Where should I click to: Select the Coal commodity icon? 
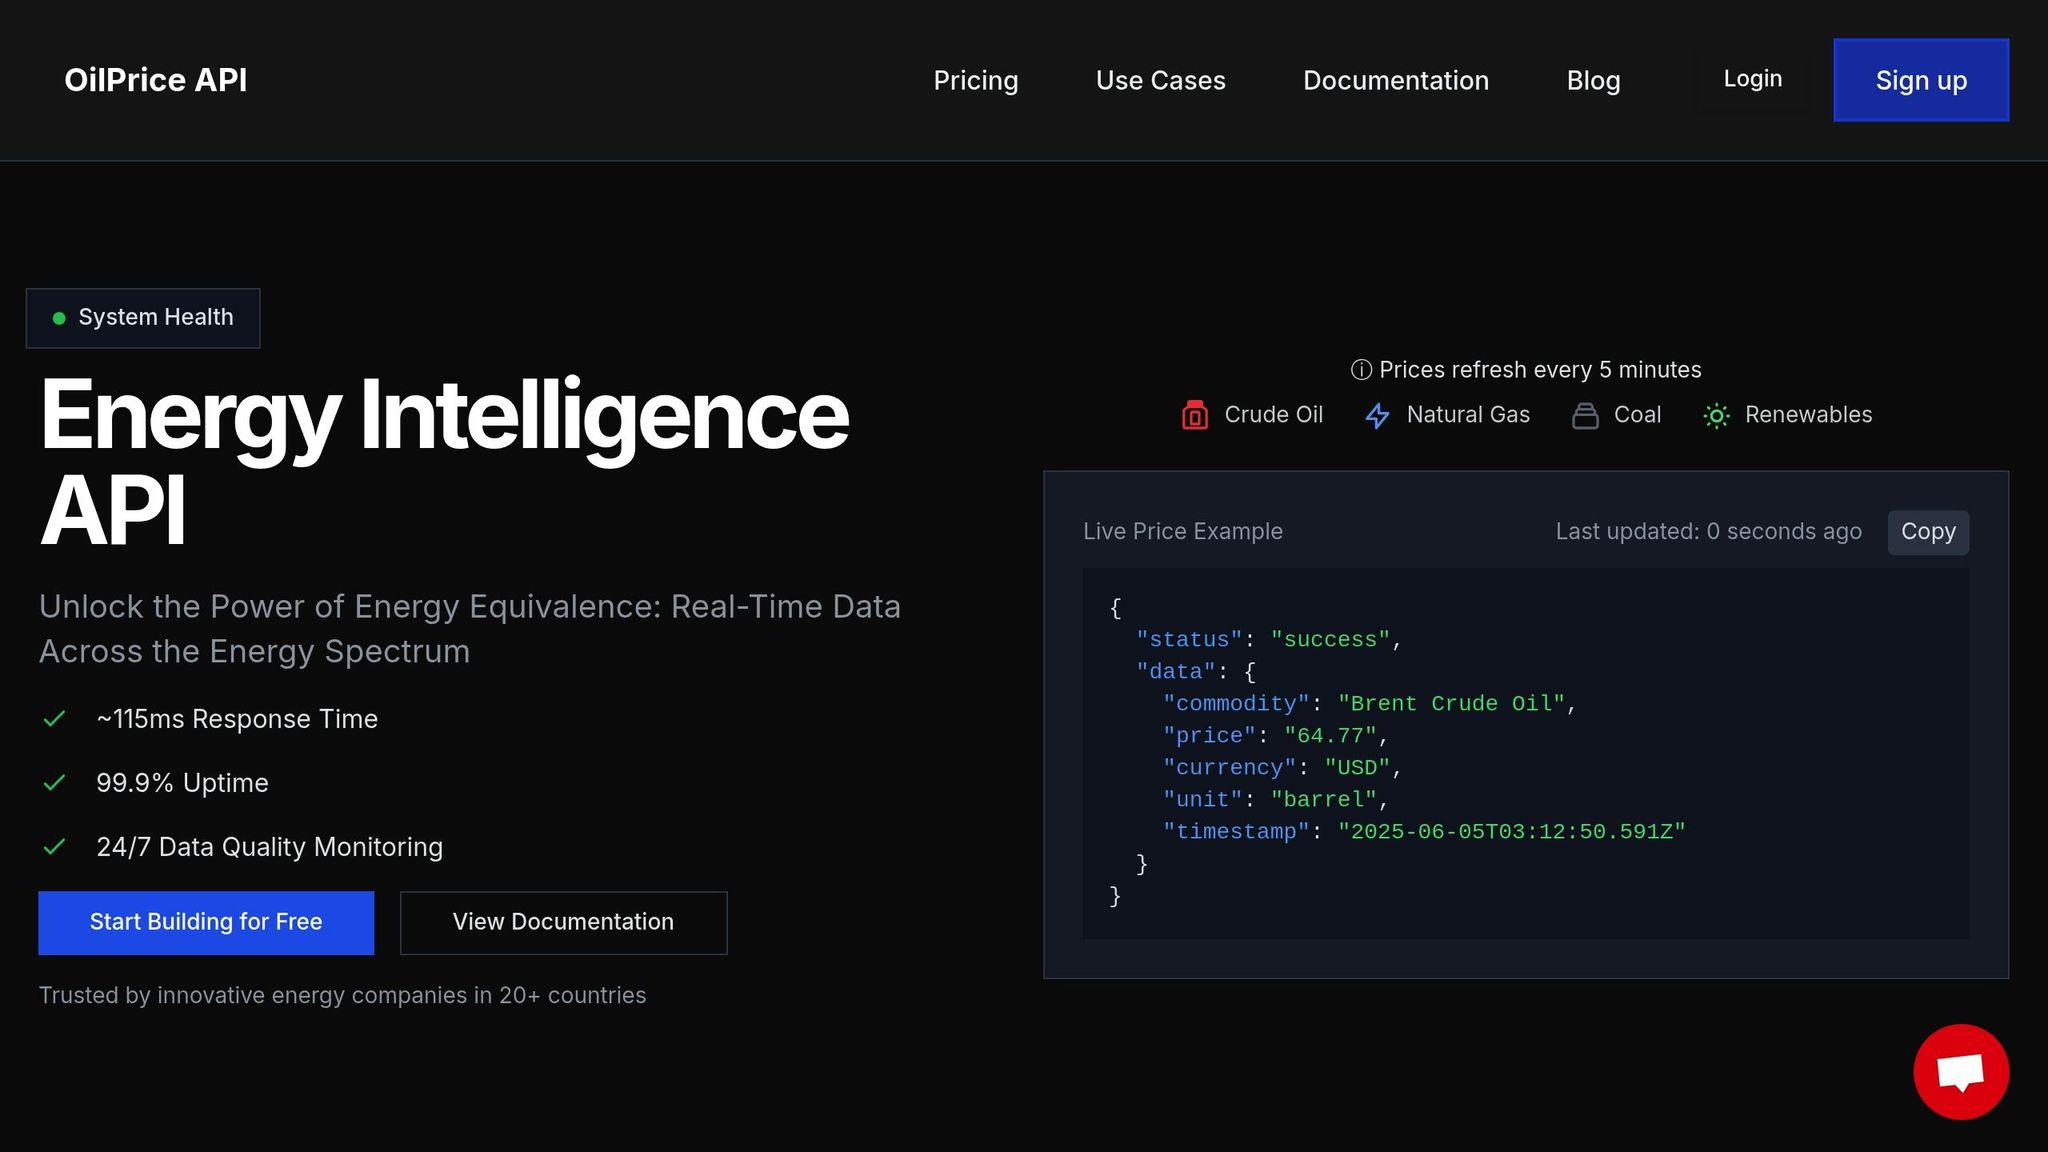[1586, 415]
